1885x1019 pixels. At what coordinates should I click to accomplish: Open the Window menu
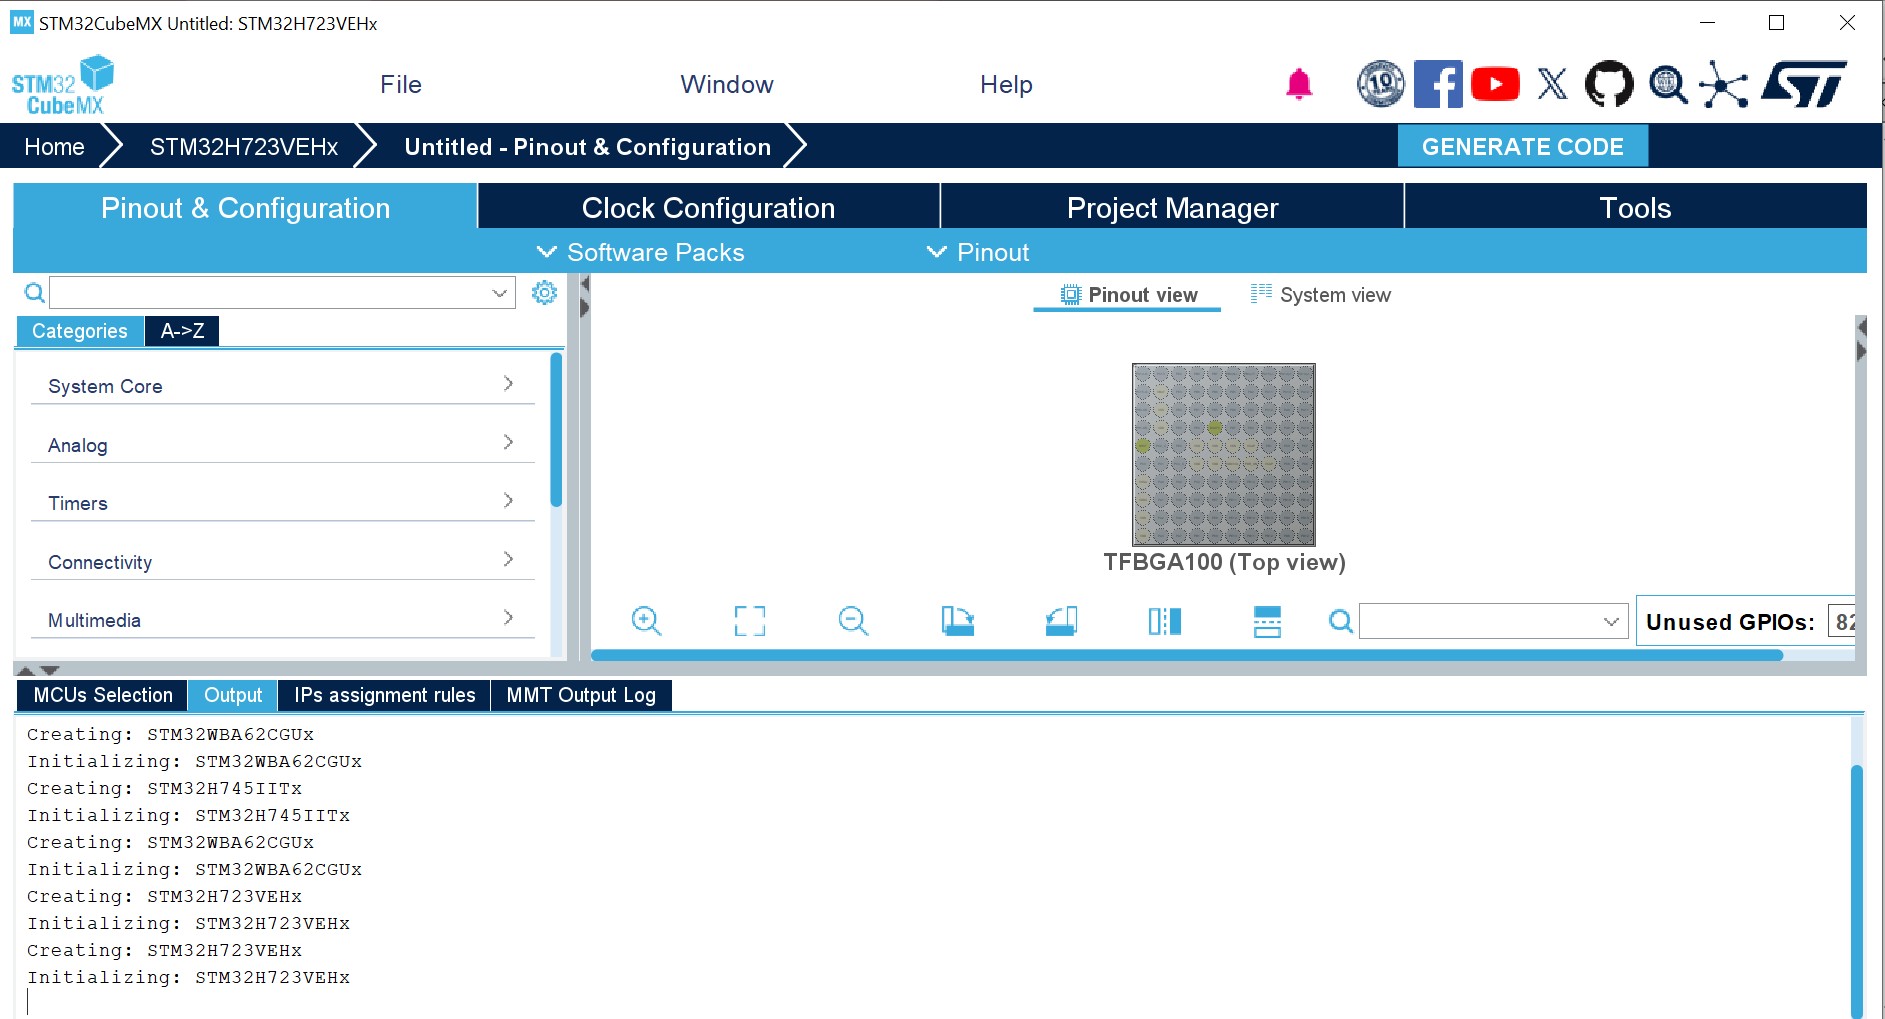tap(727, 84)
